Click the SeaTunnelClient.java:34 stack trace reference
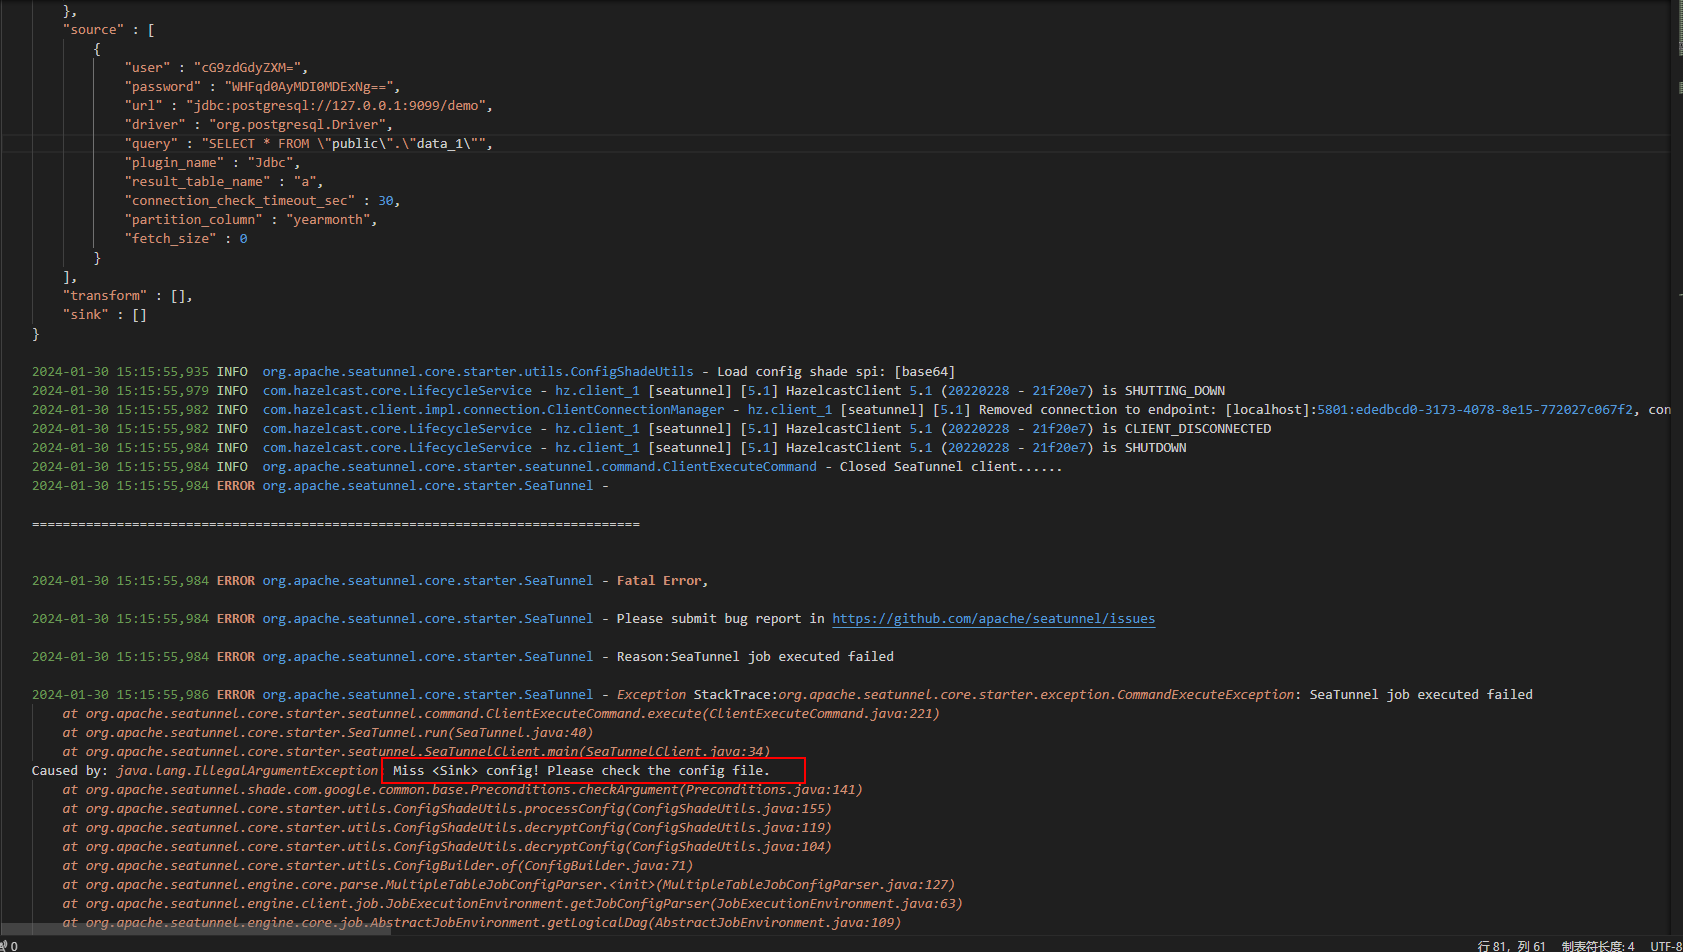 coord(676,752)
